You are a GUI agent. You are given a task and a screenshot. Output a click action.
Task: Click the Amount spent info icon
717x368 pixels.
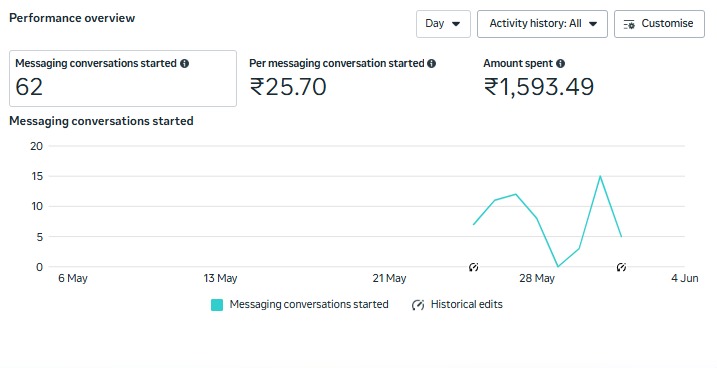[x=560, y=64]
